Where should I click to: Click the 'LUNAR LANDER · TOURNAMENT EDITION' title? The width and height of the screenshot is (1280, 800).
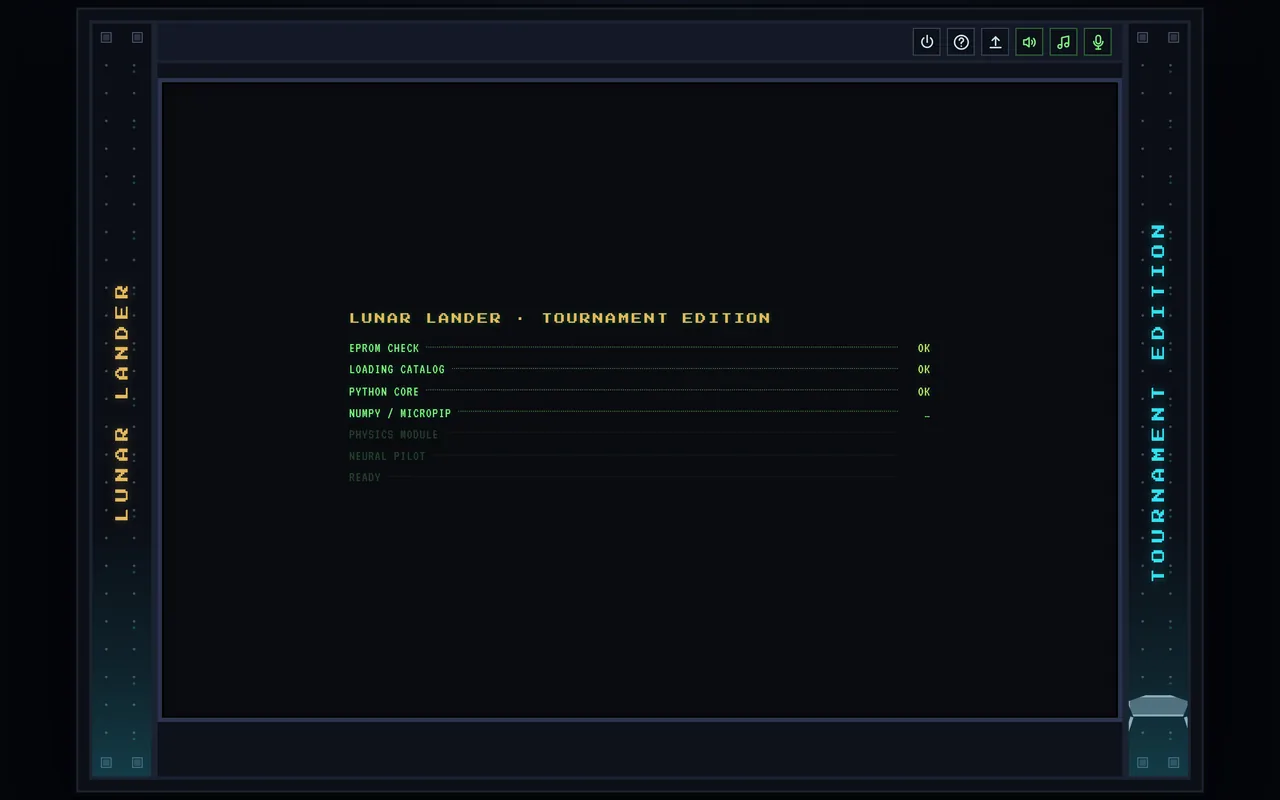click(x=560, y=318)
